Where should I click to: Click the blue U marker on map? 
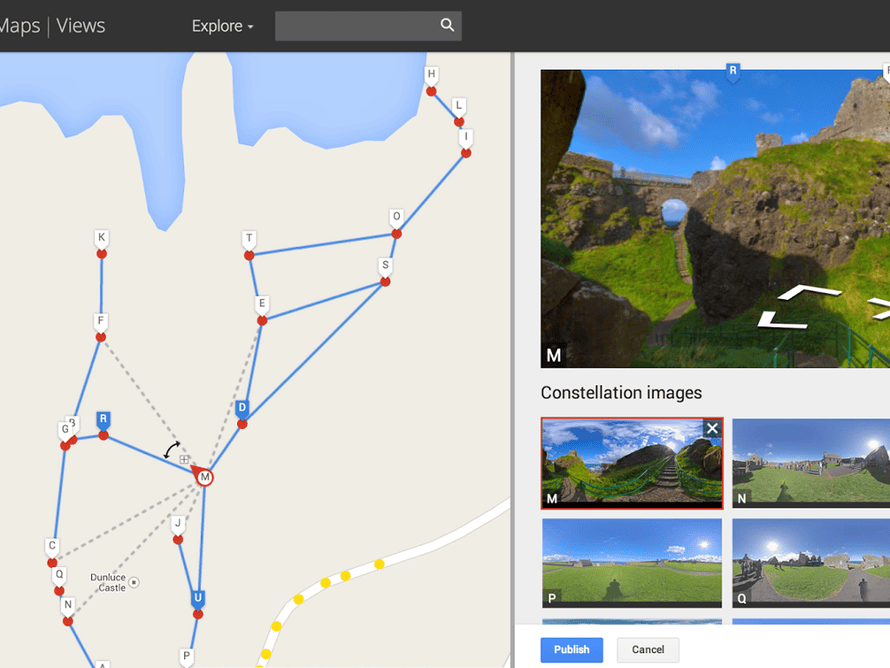coord(198,599)
